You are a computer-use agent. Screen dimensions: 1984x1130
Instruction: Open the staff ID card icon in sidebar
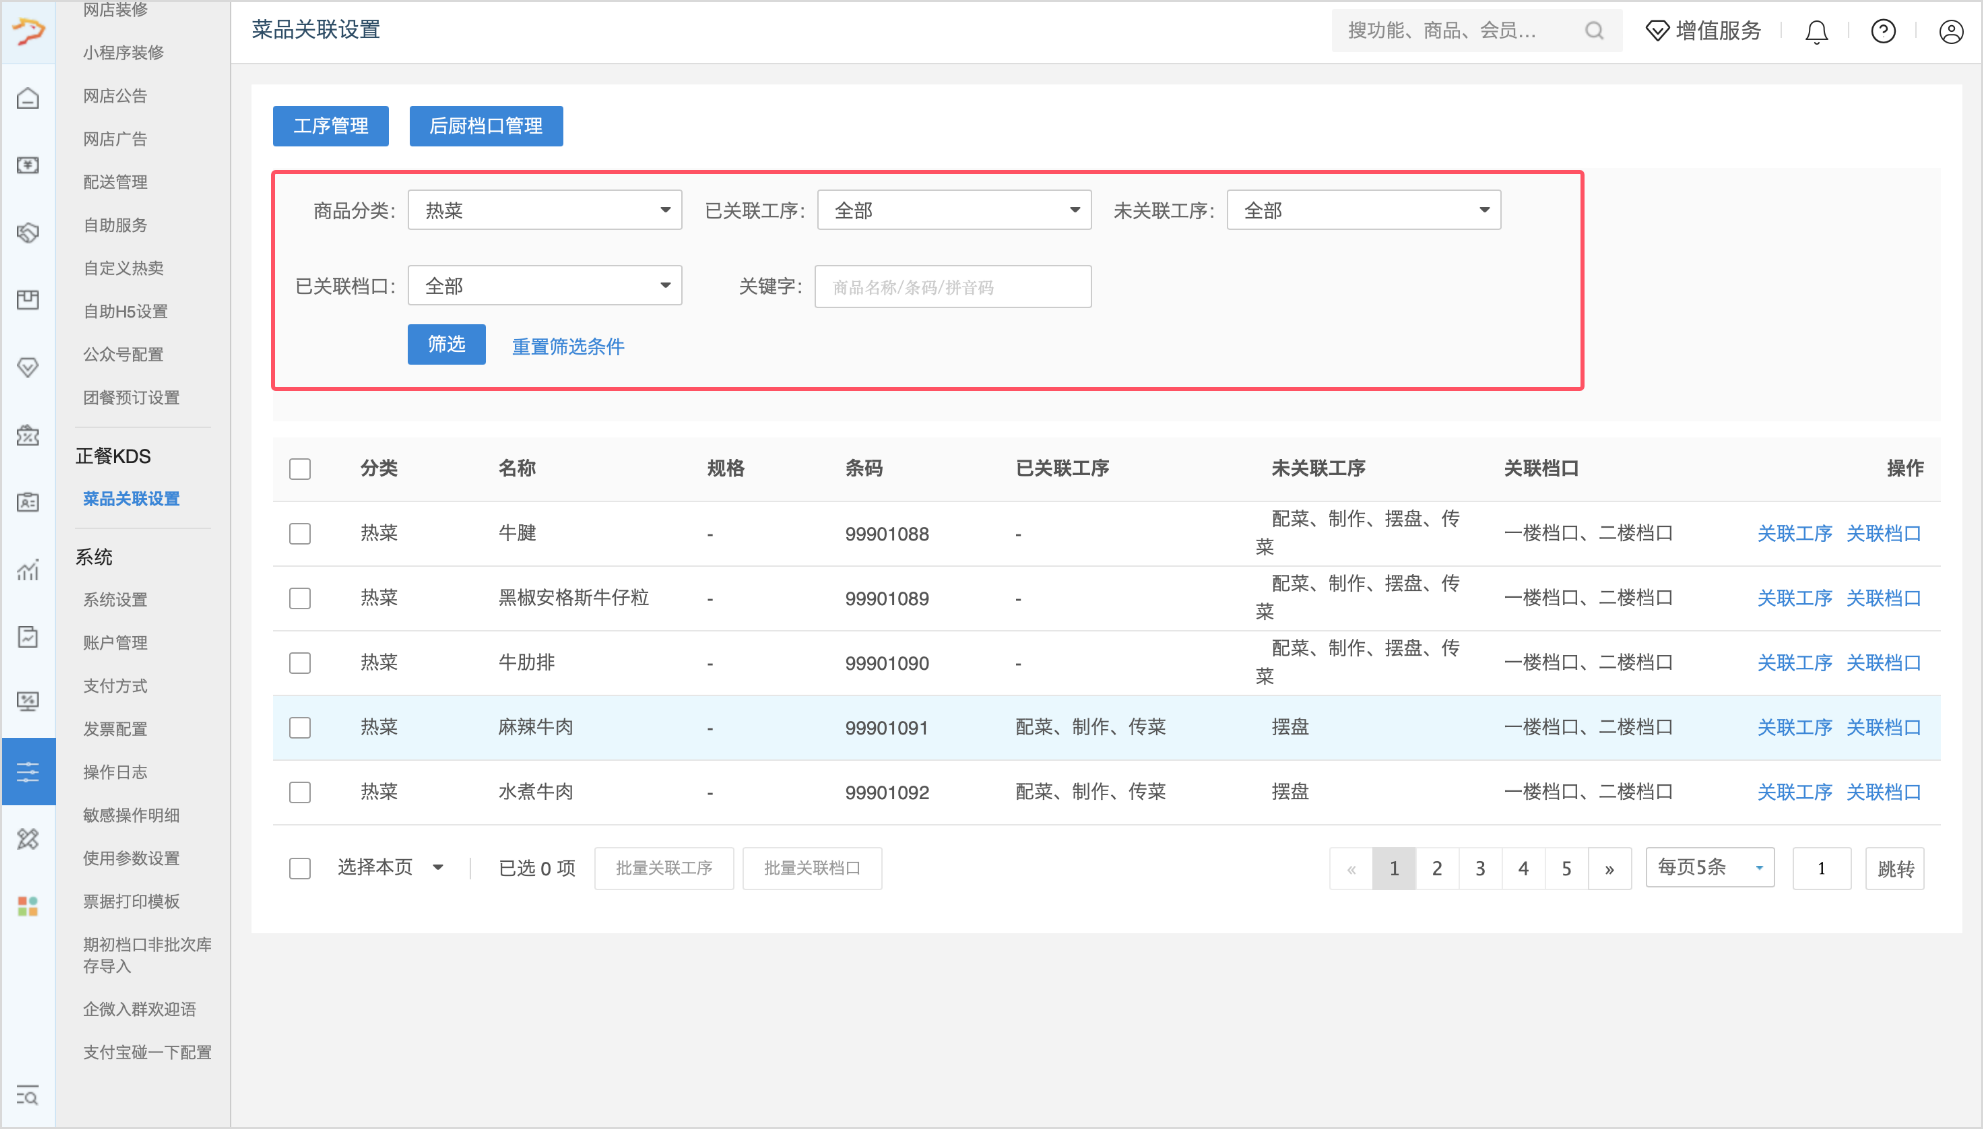pos(28,502)
